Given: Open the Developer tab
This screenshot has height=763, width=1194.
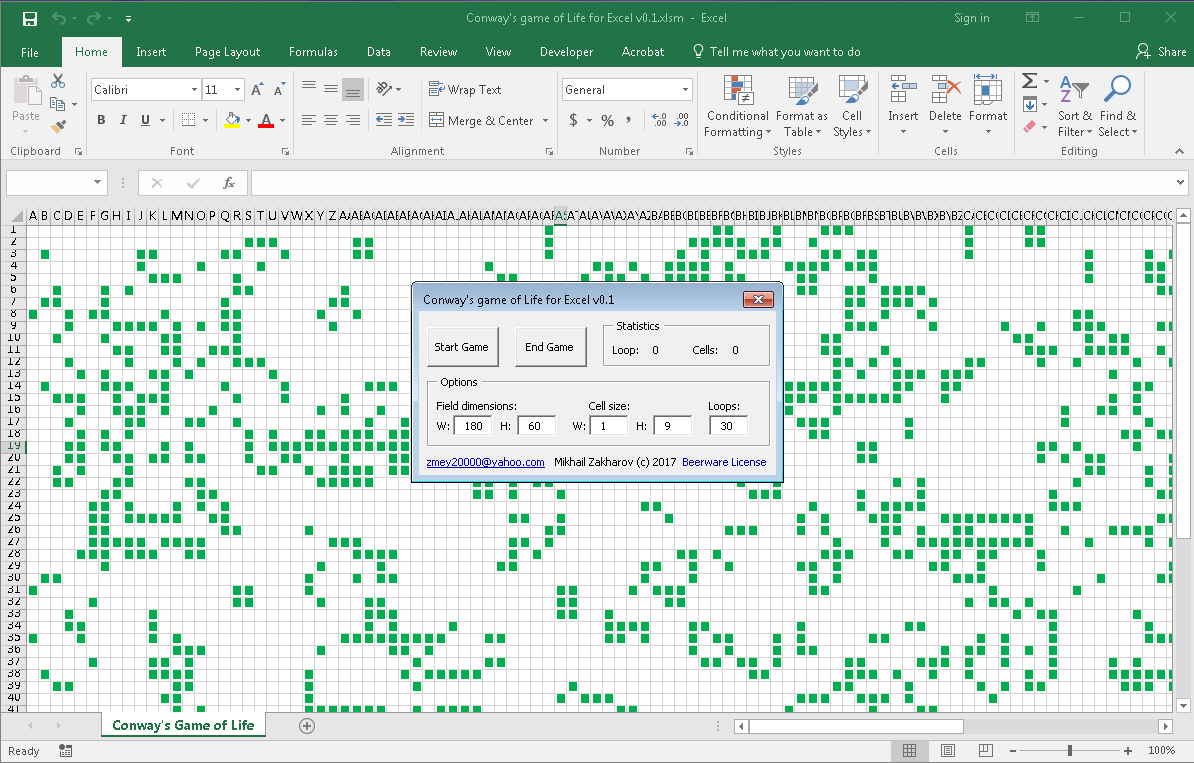Looking at the screenshot, I should (566, 52).
